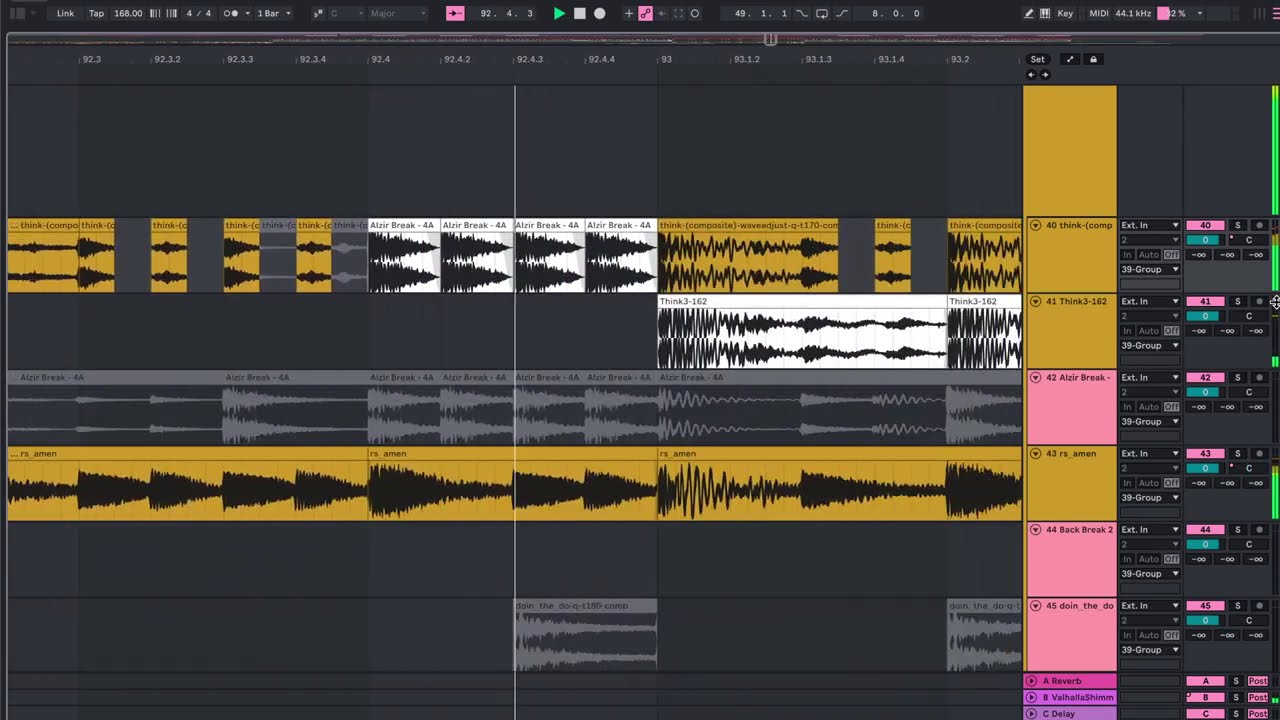Toggle the MIDI map mode button

coord(1099,13)
